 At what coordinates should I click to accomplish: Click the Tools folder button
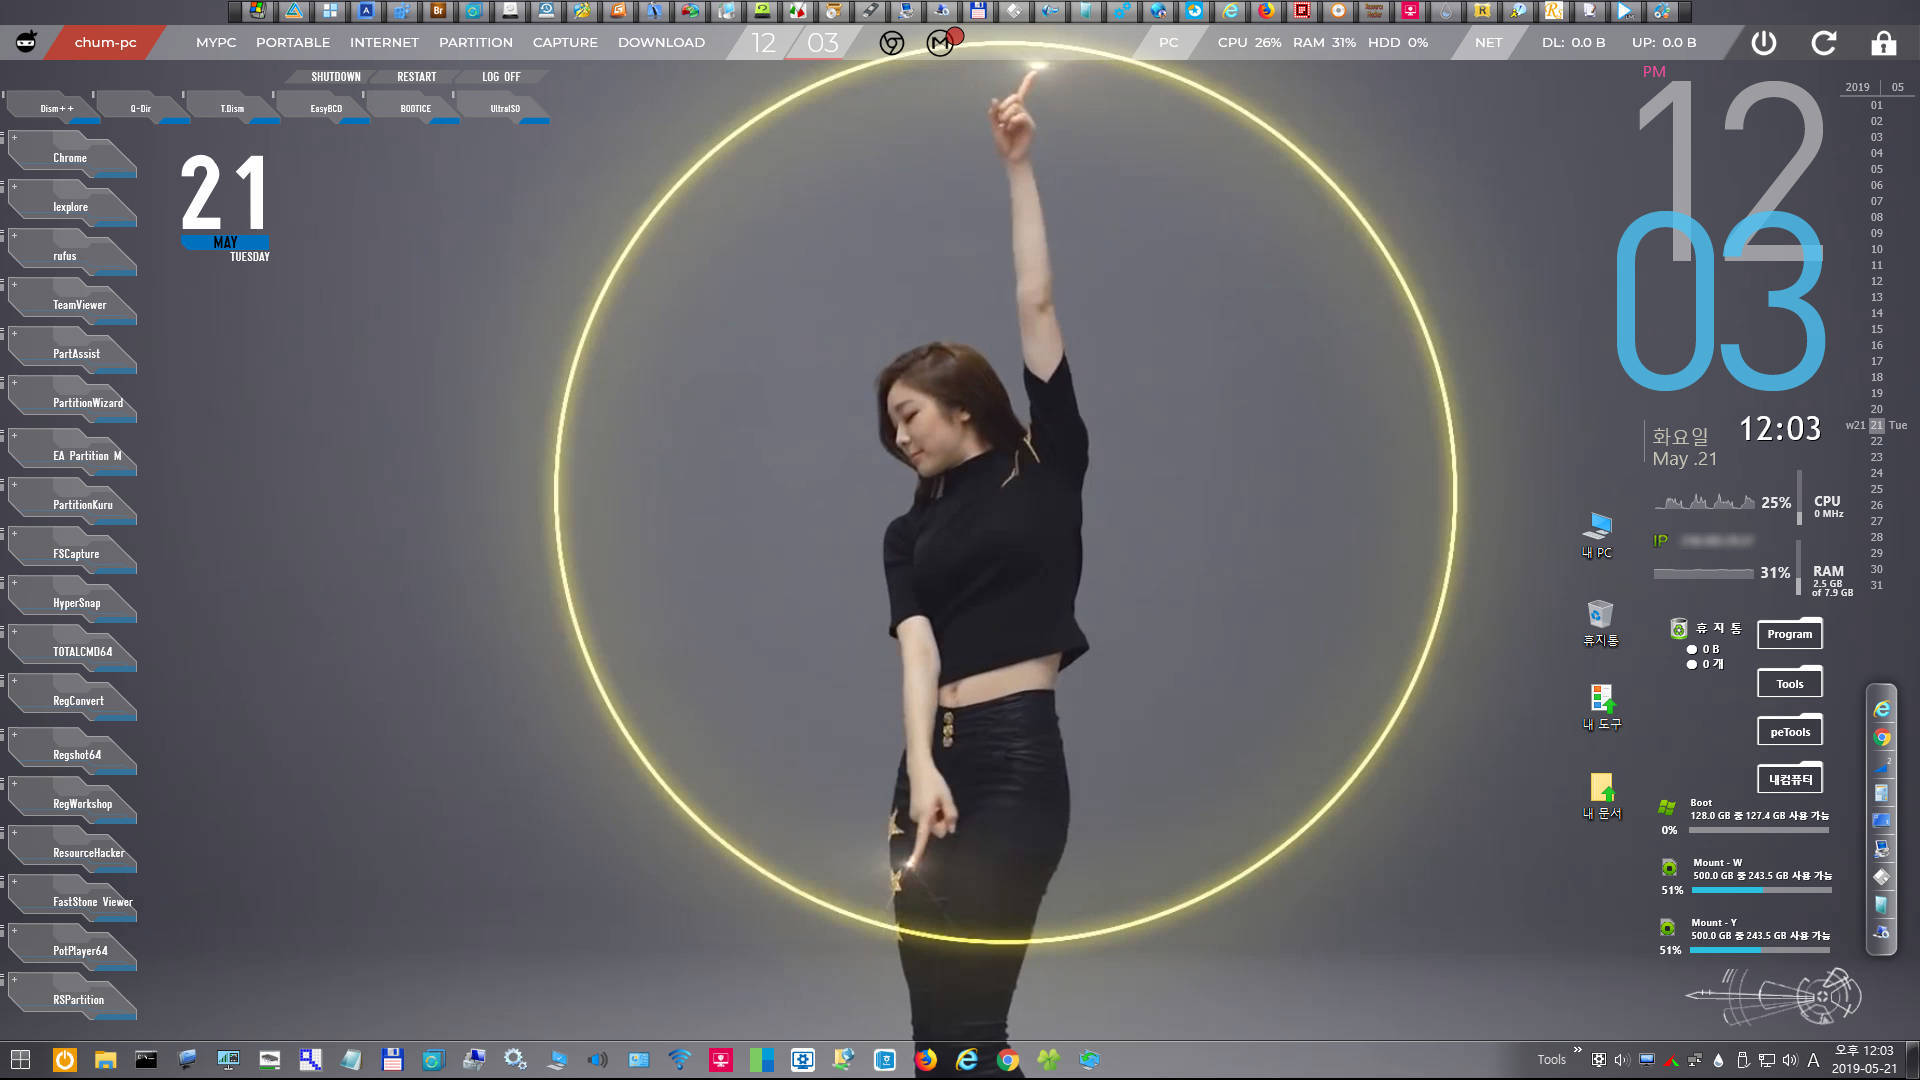coord(1789,683)
